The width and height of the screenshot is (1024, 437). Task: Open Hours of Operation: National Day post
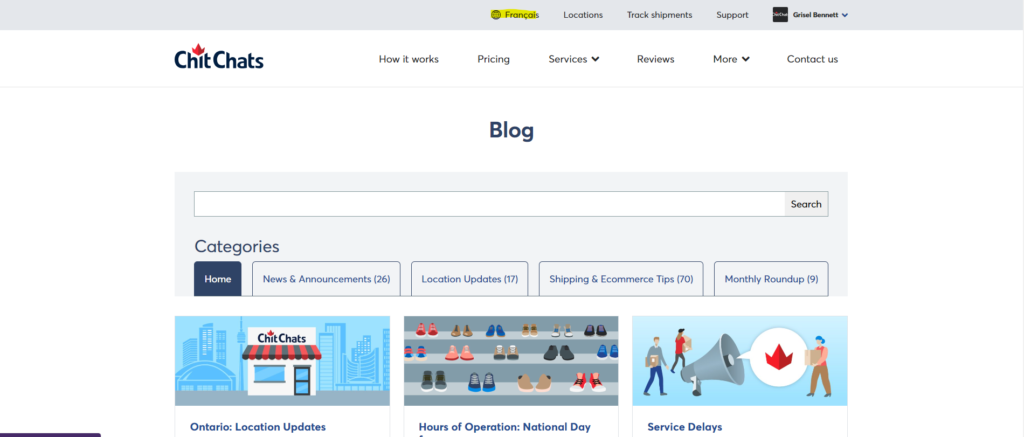[x=505, y=427]
